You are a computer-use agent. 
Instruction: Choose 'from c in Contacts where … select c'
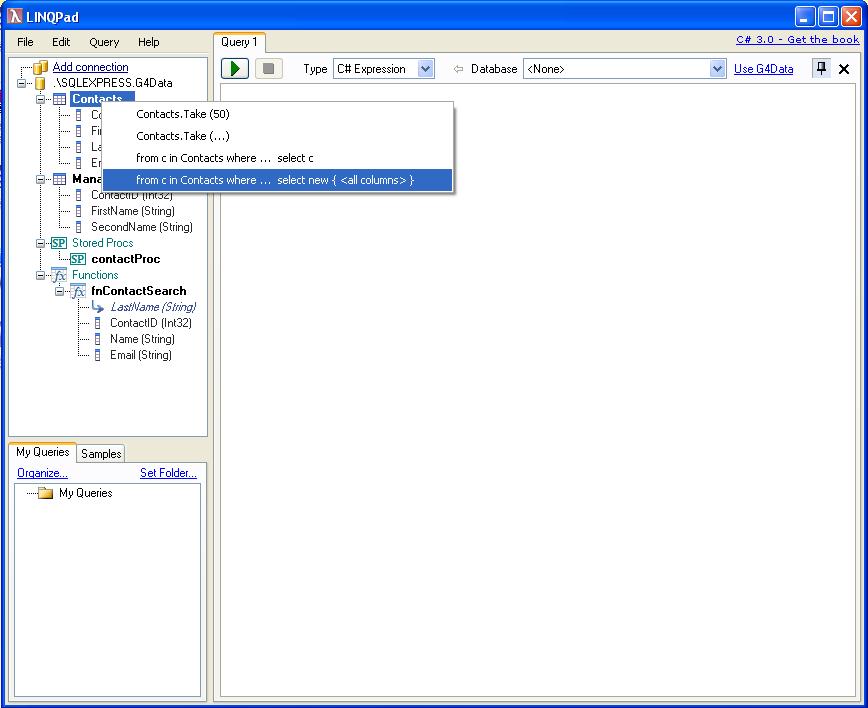click(x=278, y=158)
